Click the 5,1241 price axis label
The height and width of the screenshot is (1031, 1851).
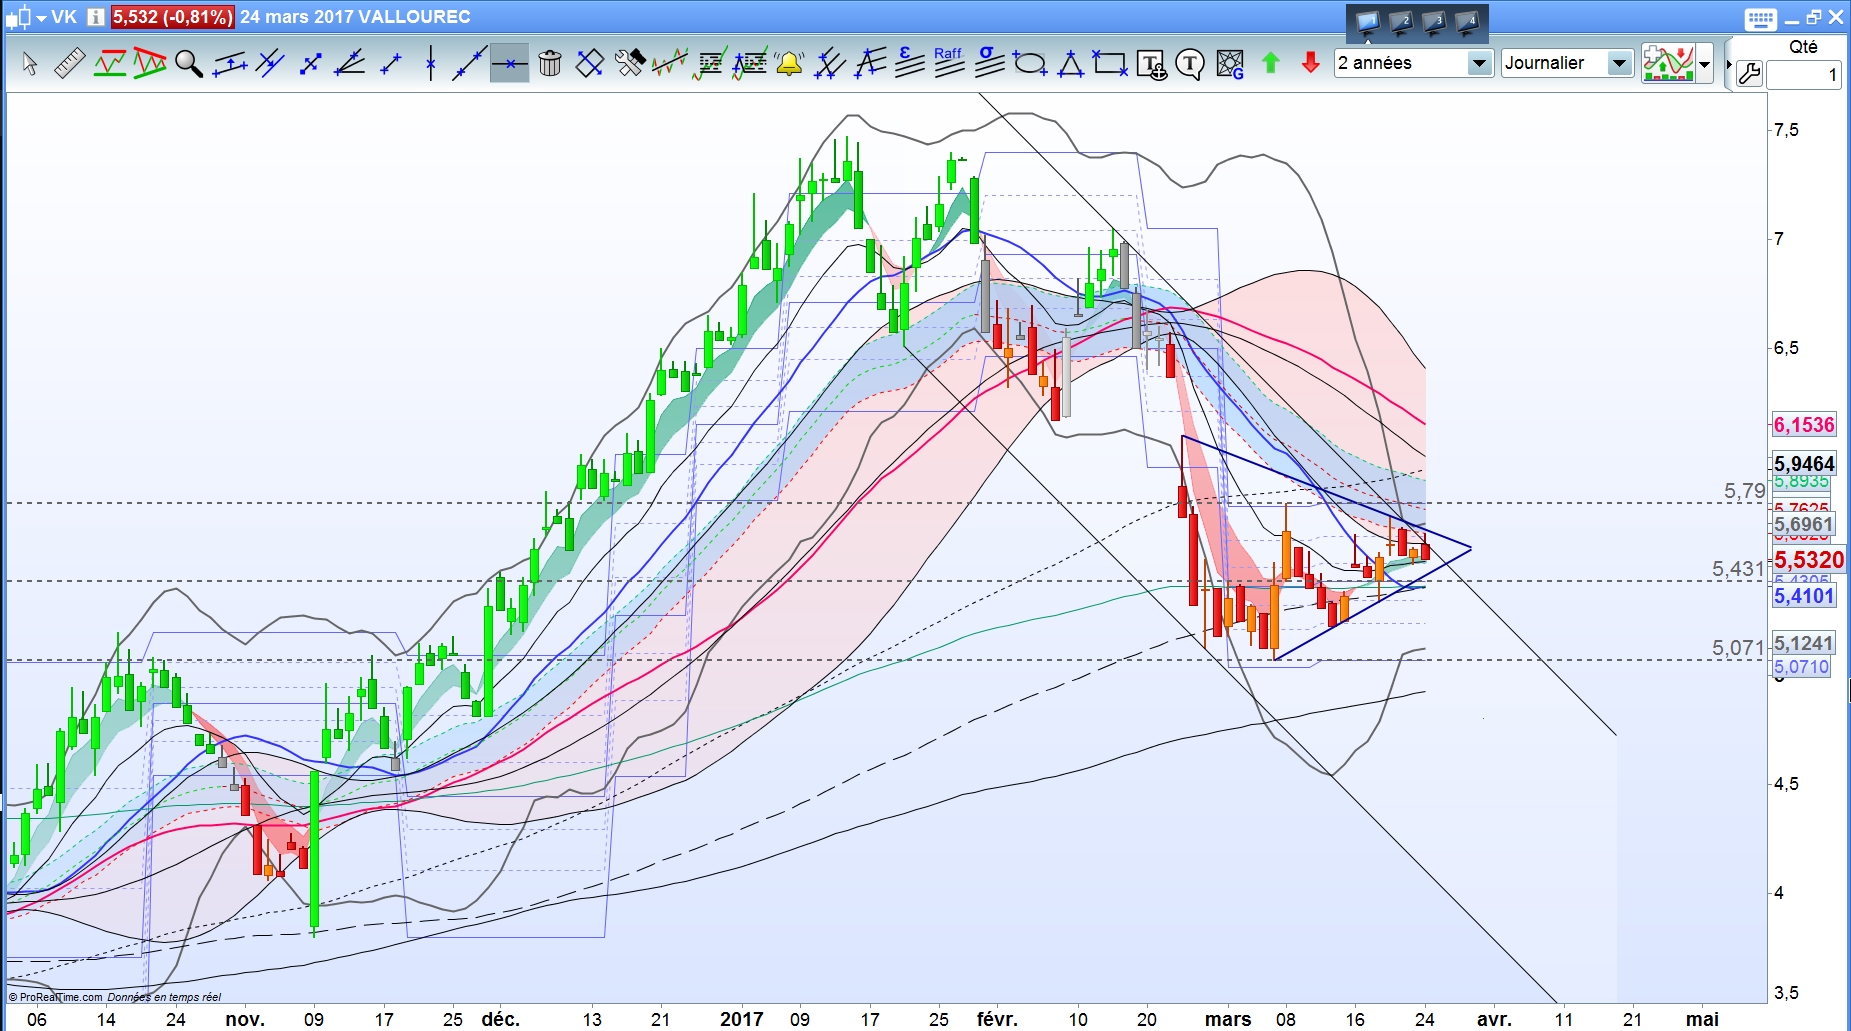point(1804,643)
